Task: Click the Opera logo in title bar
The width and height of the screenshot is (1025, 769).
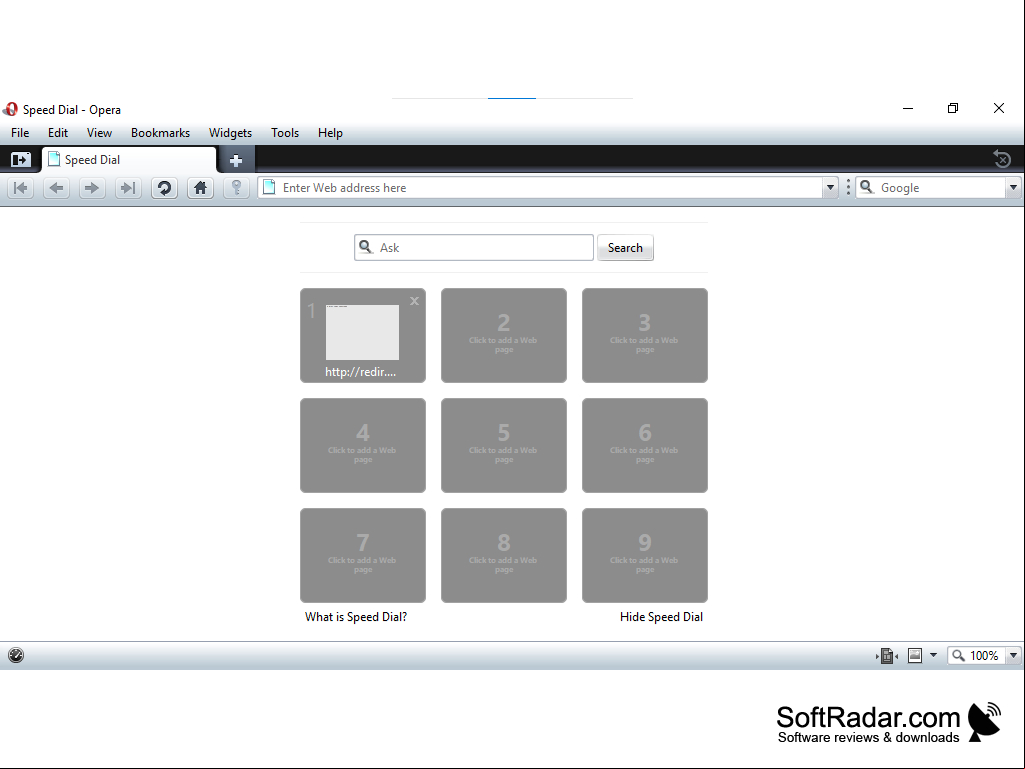Action: [x=10, y=109]
